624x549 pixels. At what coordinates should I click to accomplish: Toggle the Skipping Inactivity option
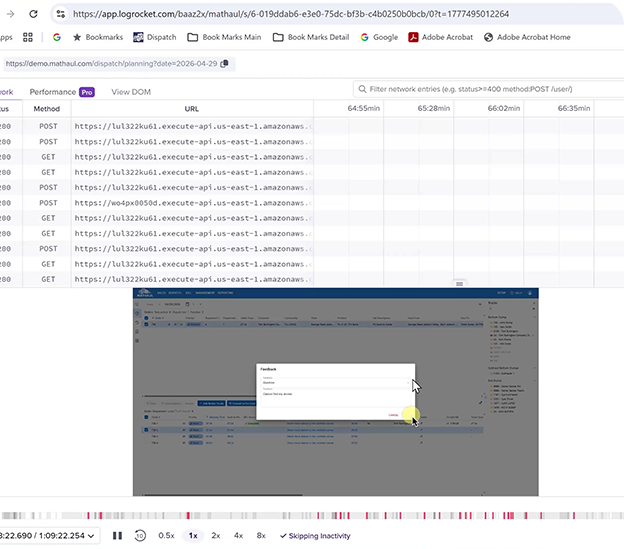pyautogui.click(x=315, y=536)
